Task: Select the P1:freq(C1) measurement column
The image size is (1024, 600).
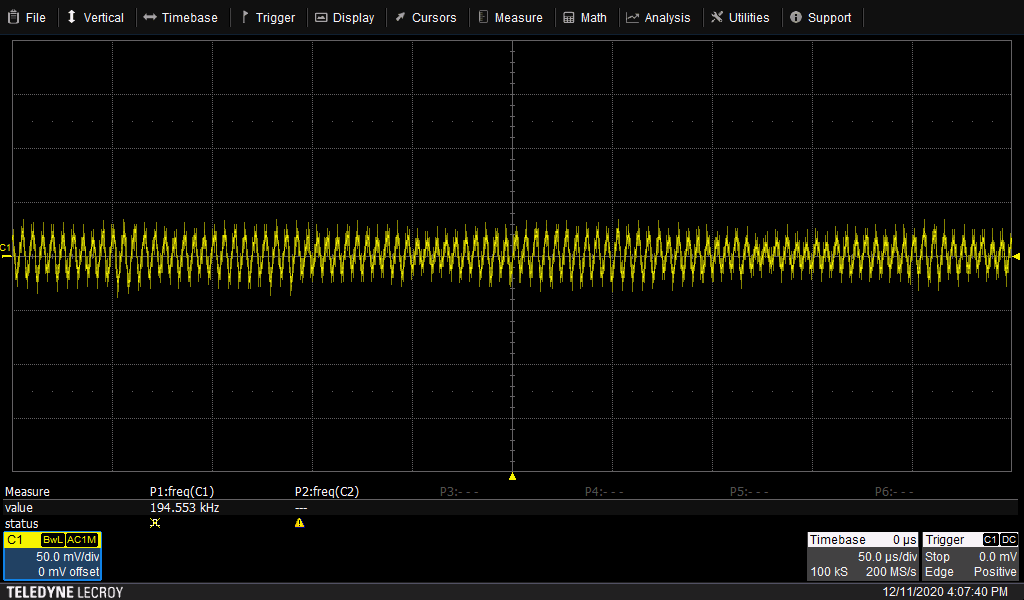Action: 183,492
